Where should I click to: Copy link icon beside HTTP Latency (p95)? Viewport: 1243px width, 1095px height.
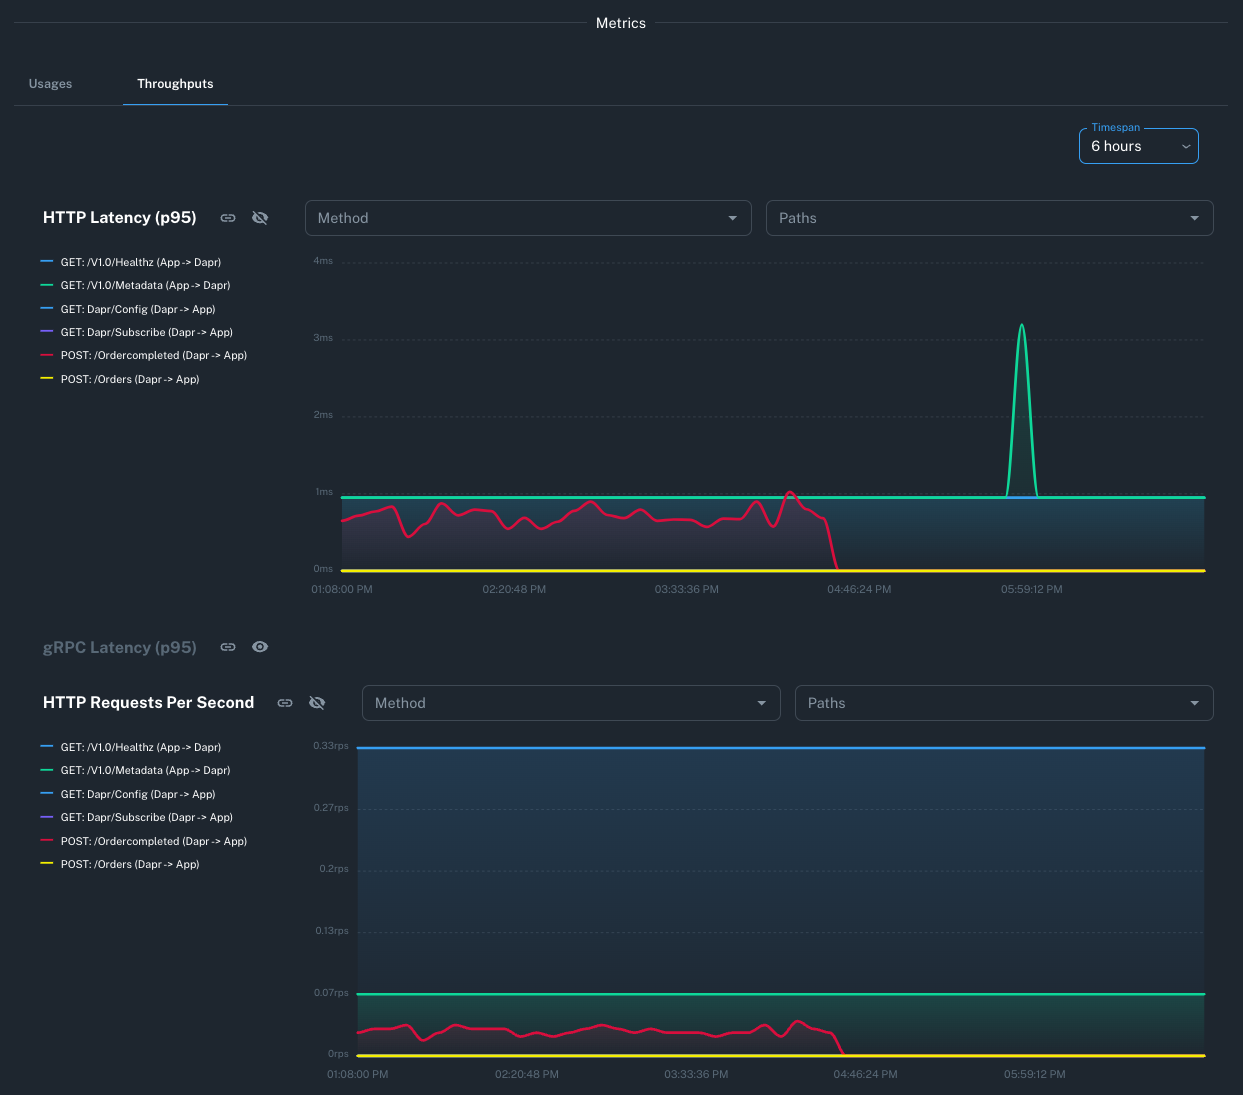tap(228, 218)
